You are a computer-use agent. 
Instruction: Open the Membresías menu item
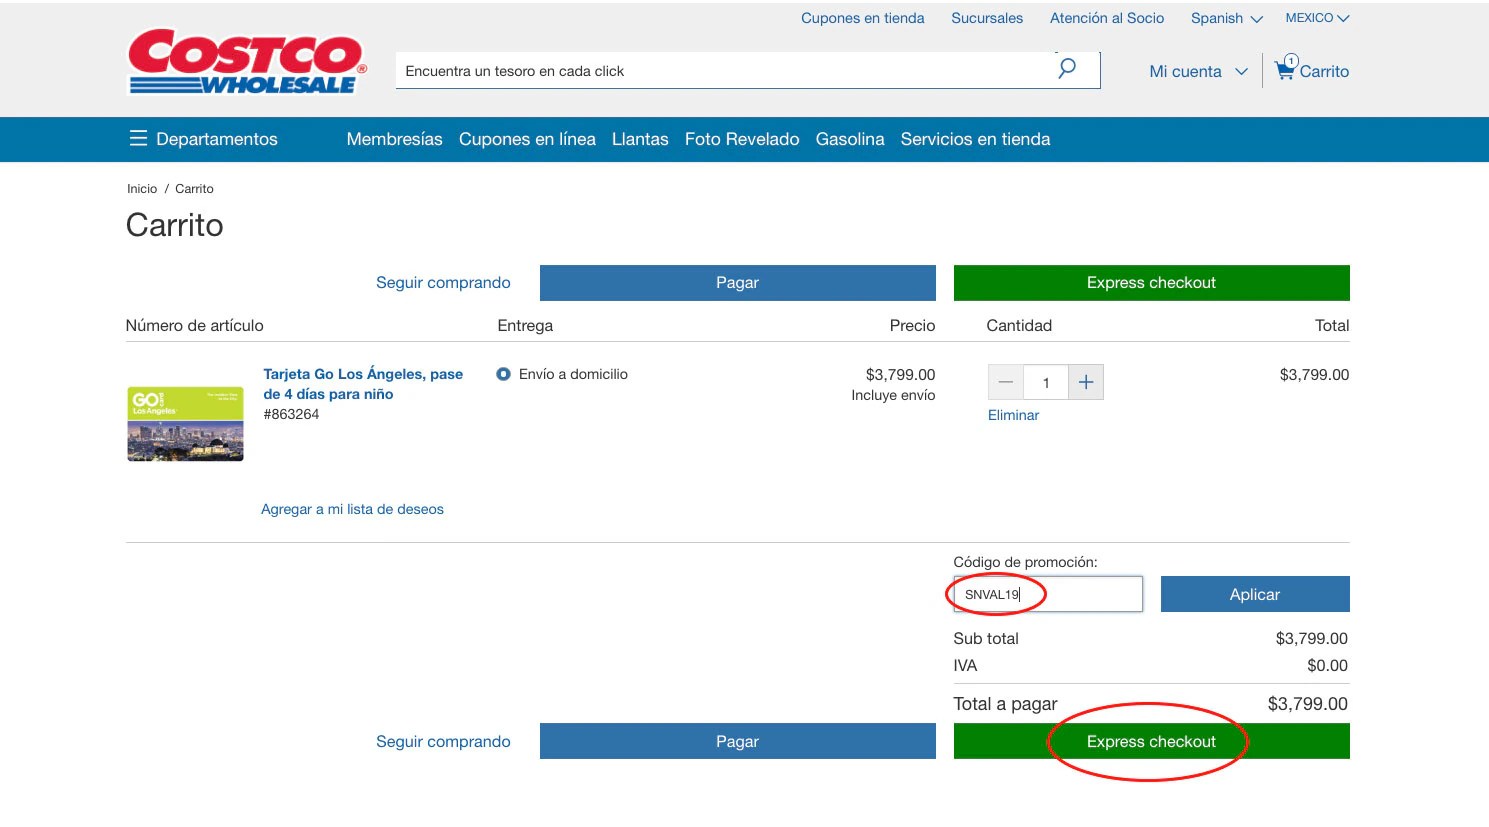(x=394, y=139)
